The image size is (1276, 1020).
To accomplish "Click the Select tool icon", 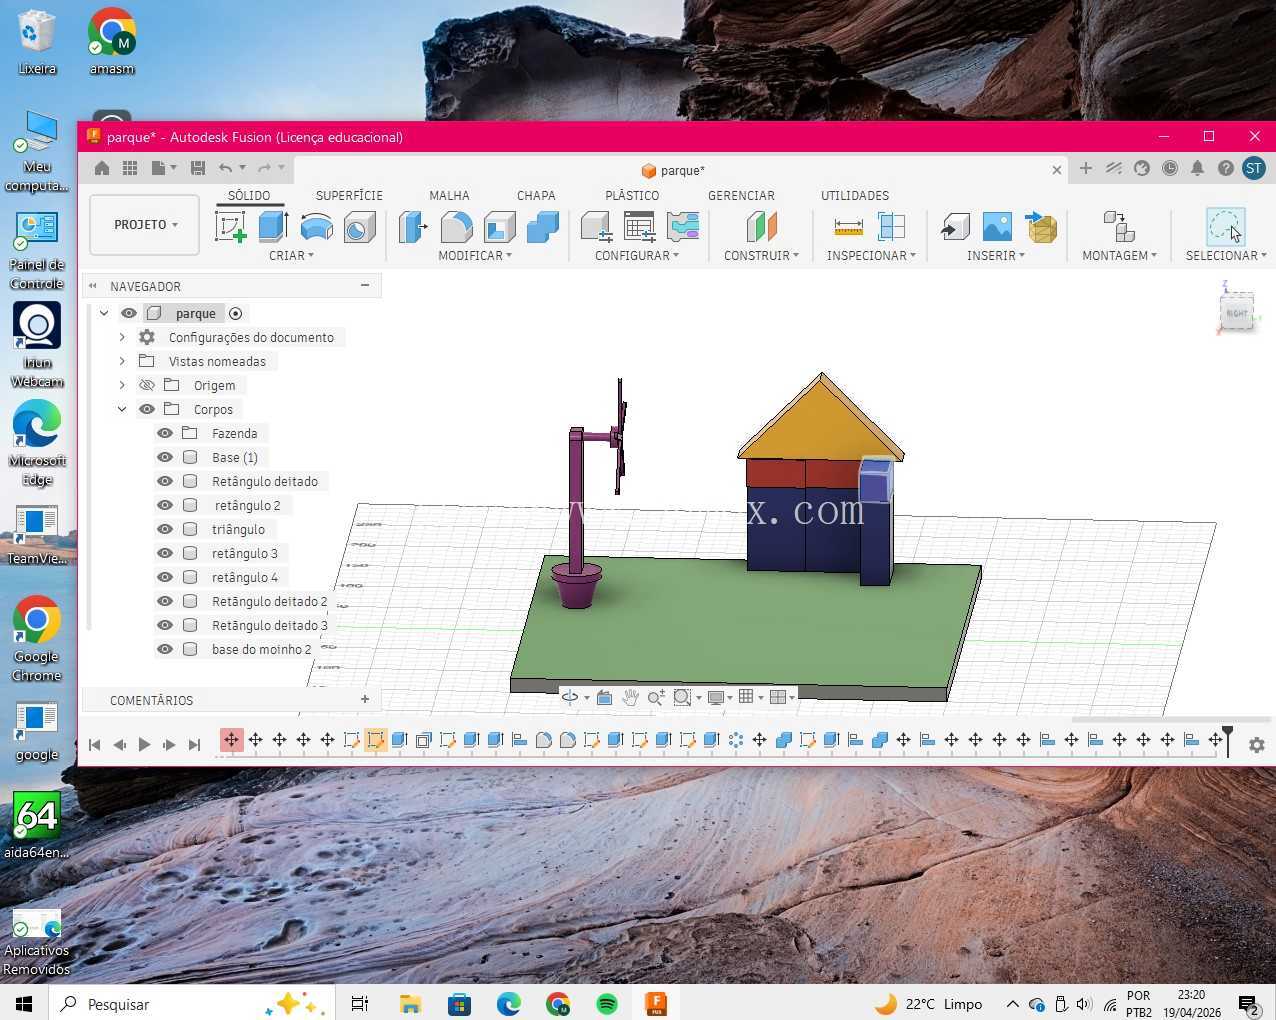I will click(1225, 227).
